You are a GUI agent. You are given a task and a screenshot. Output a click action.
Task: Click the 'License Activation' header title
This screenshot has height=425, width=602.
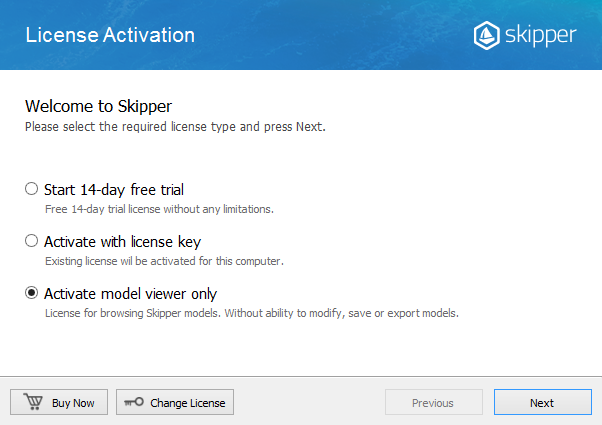coord(110,35)
